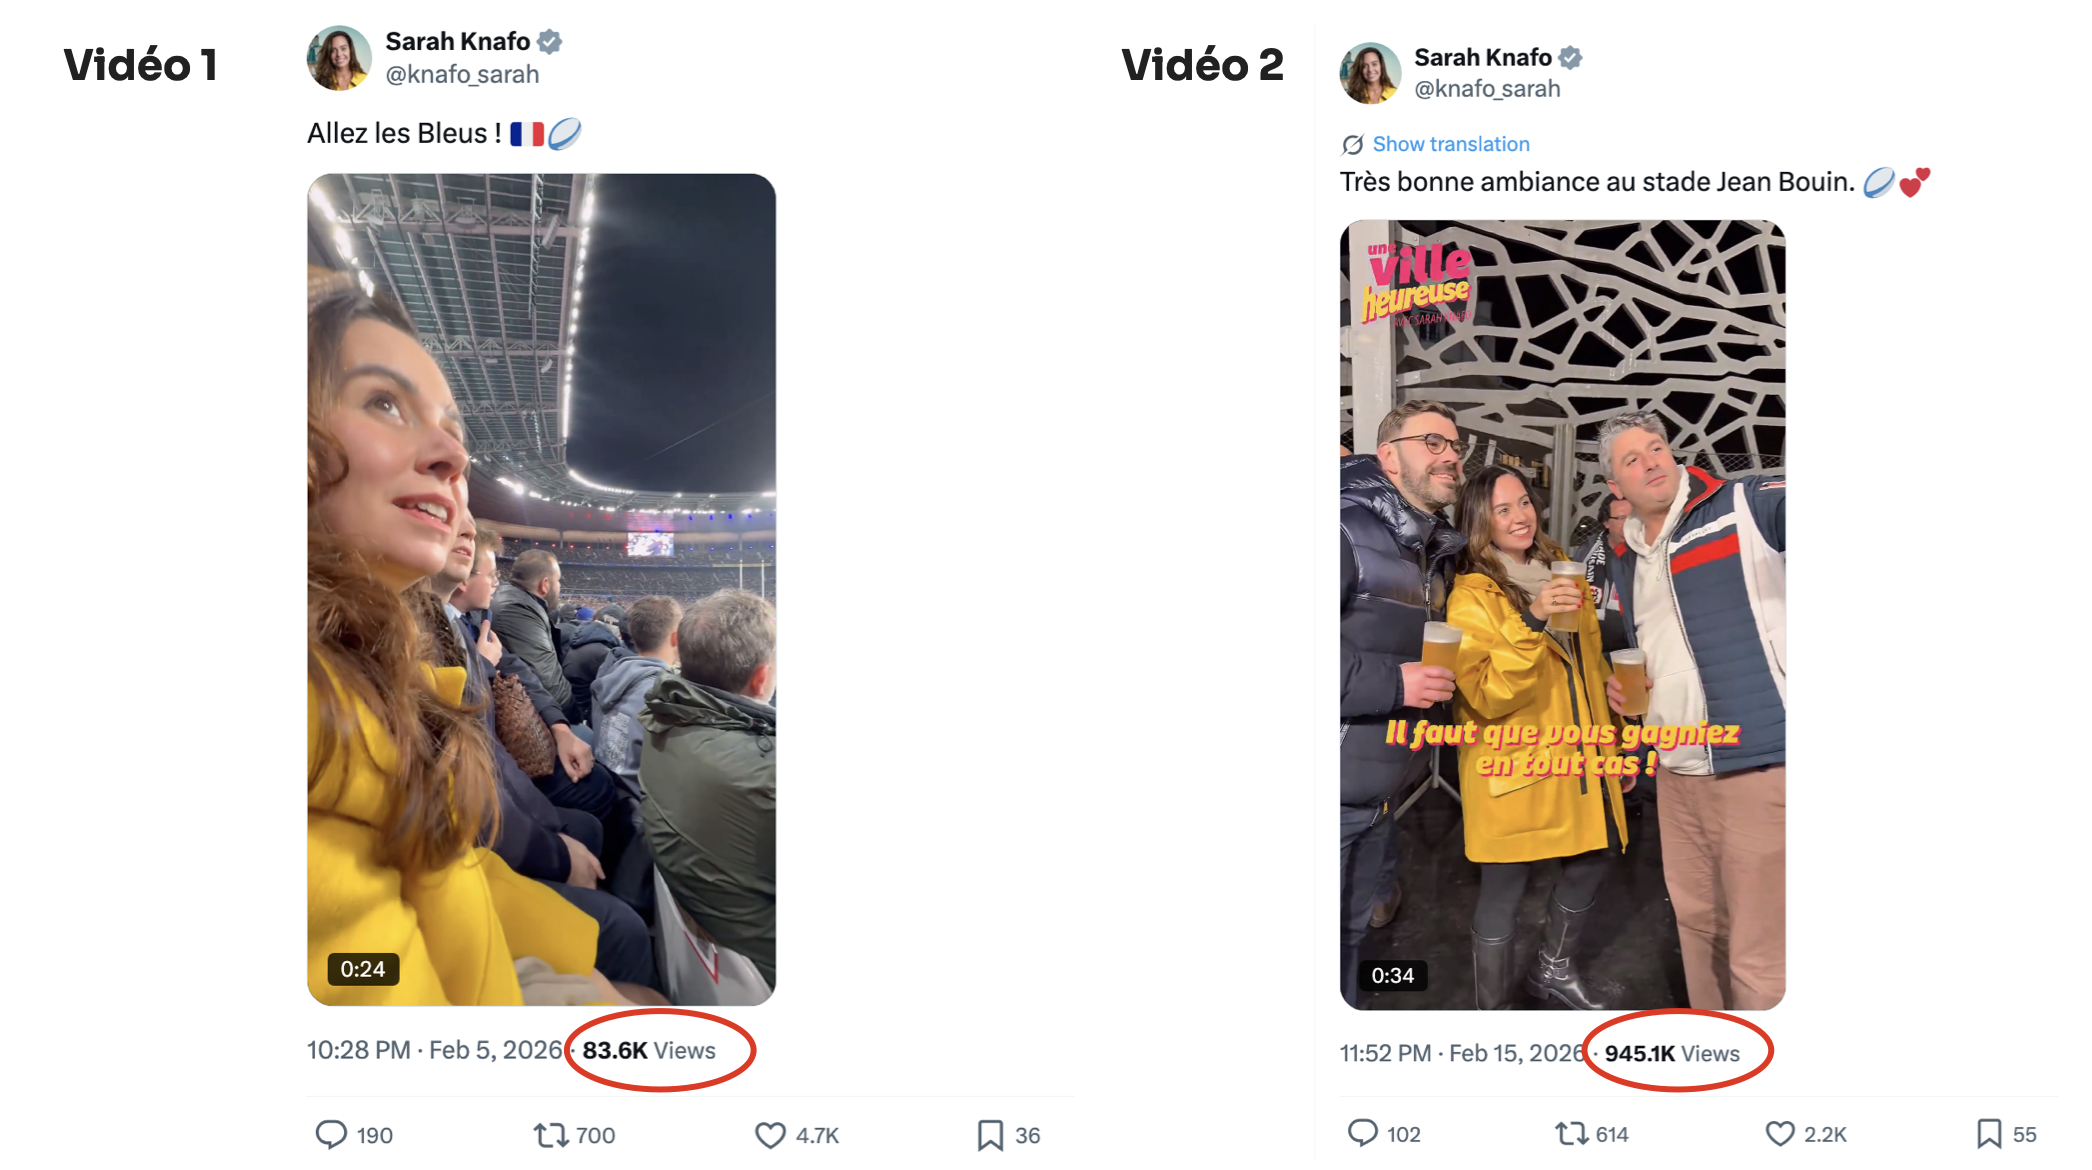Viewport: 2092px width, 1170px height.
Task: Click the repost icon showing 700
Action: 550,1135
